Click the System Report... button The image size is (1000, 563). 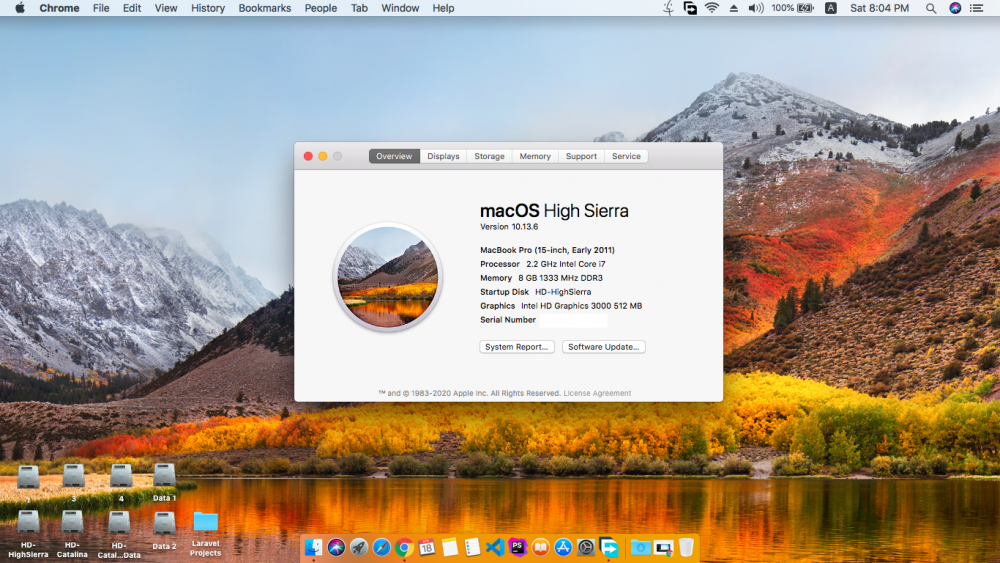(517, 347)
